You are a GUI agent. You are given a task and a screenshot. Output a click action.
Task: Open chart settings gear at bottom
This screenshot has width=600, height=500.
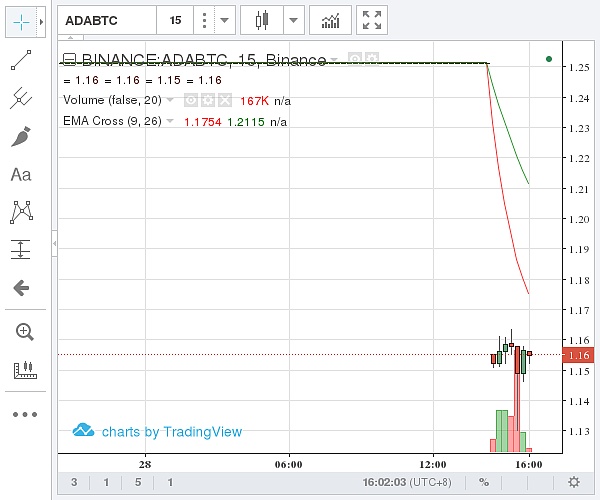click(573, 482)
